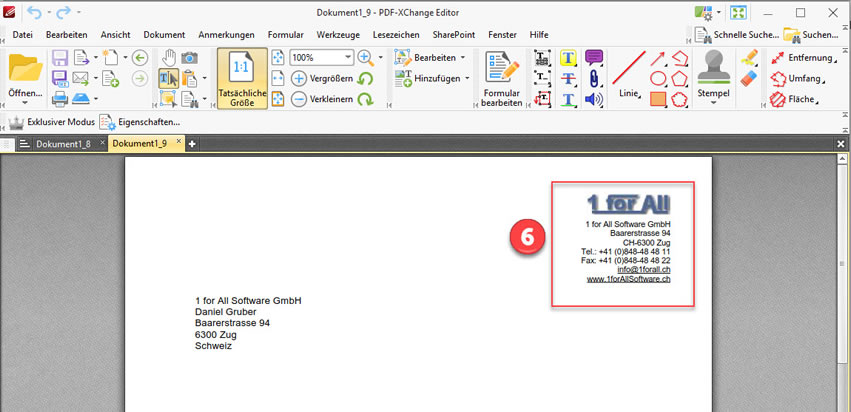The width and height of the screenshot is (851, 412).
Task: Select the Text Box tool
Action: [x=542, y=79]
